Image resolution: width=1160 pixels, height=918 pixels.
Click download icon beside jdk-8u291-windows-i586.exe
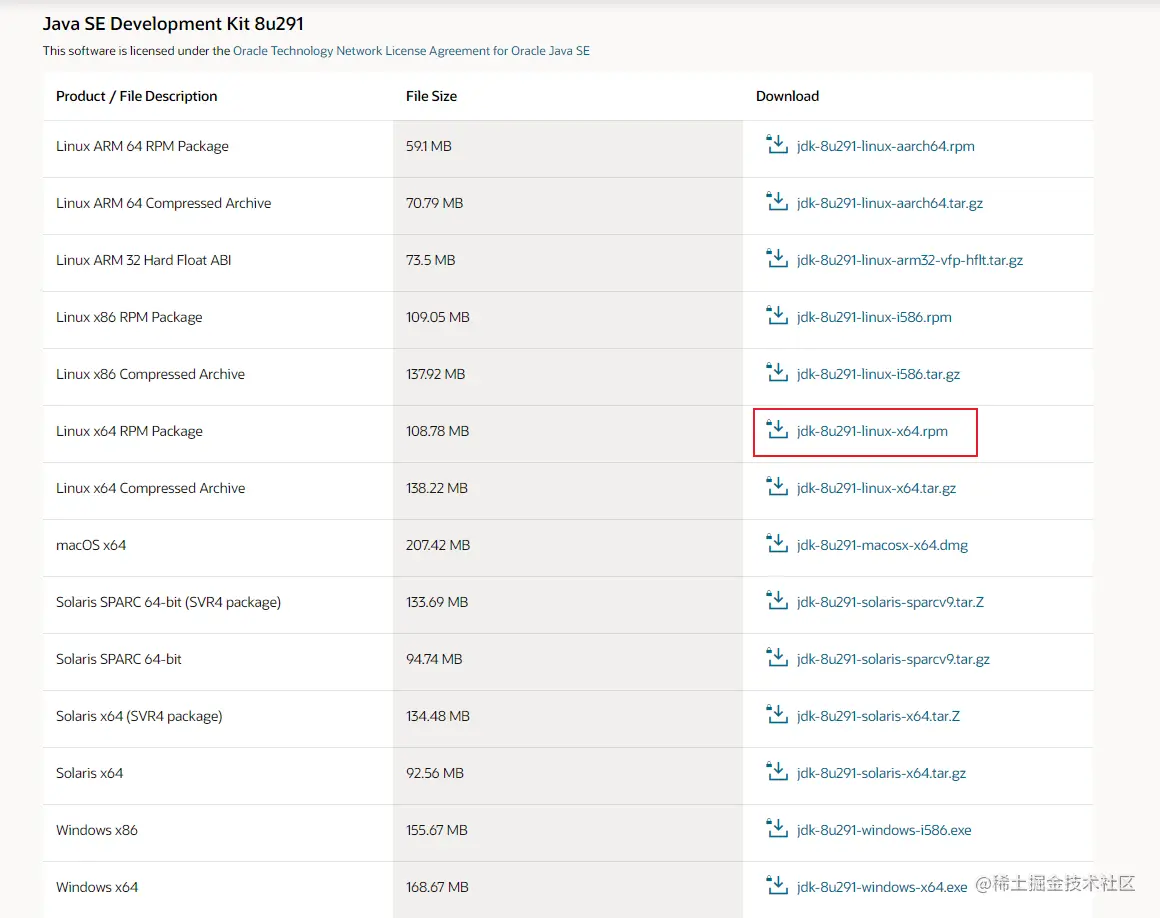tap(777, 827)
